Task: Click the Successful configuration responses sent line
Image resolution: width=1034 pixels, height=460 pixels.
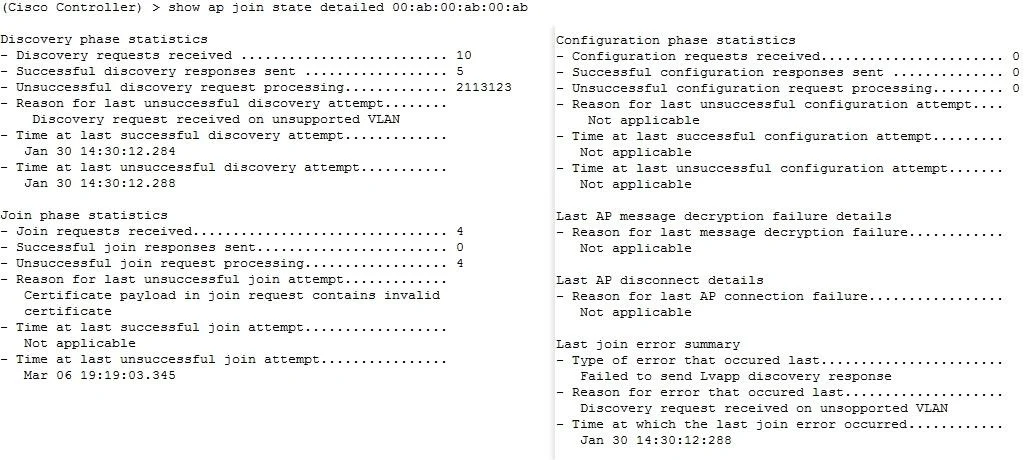Action: click(787, 72)
